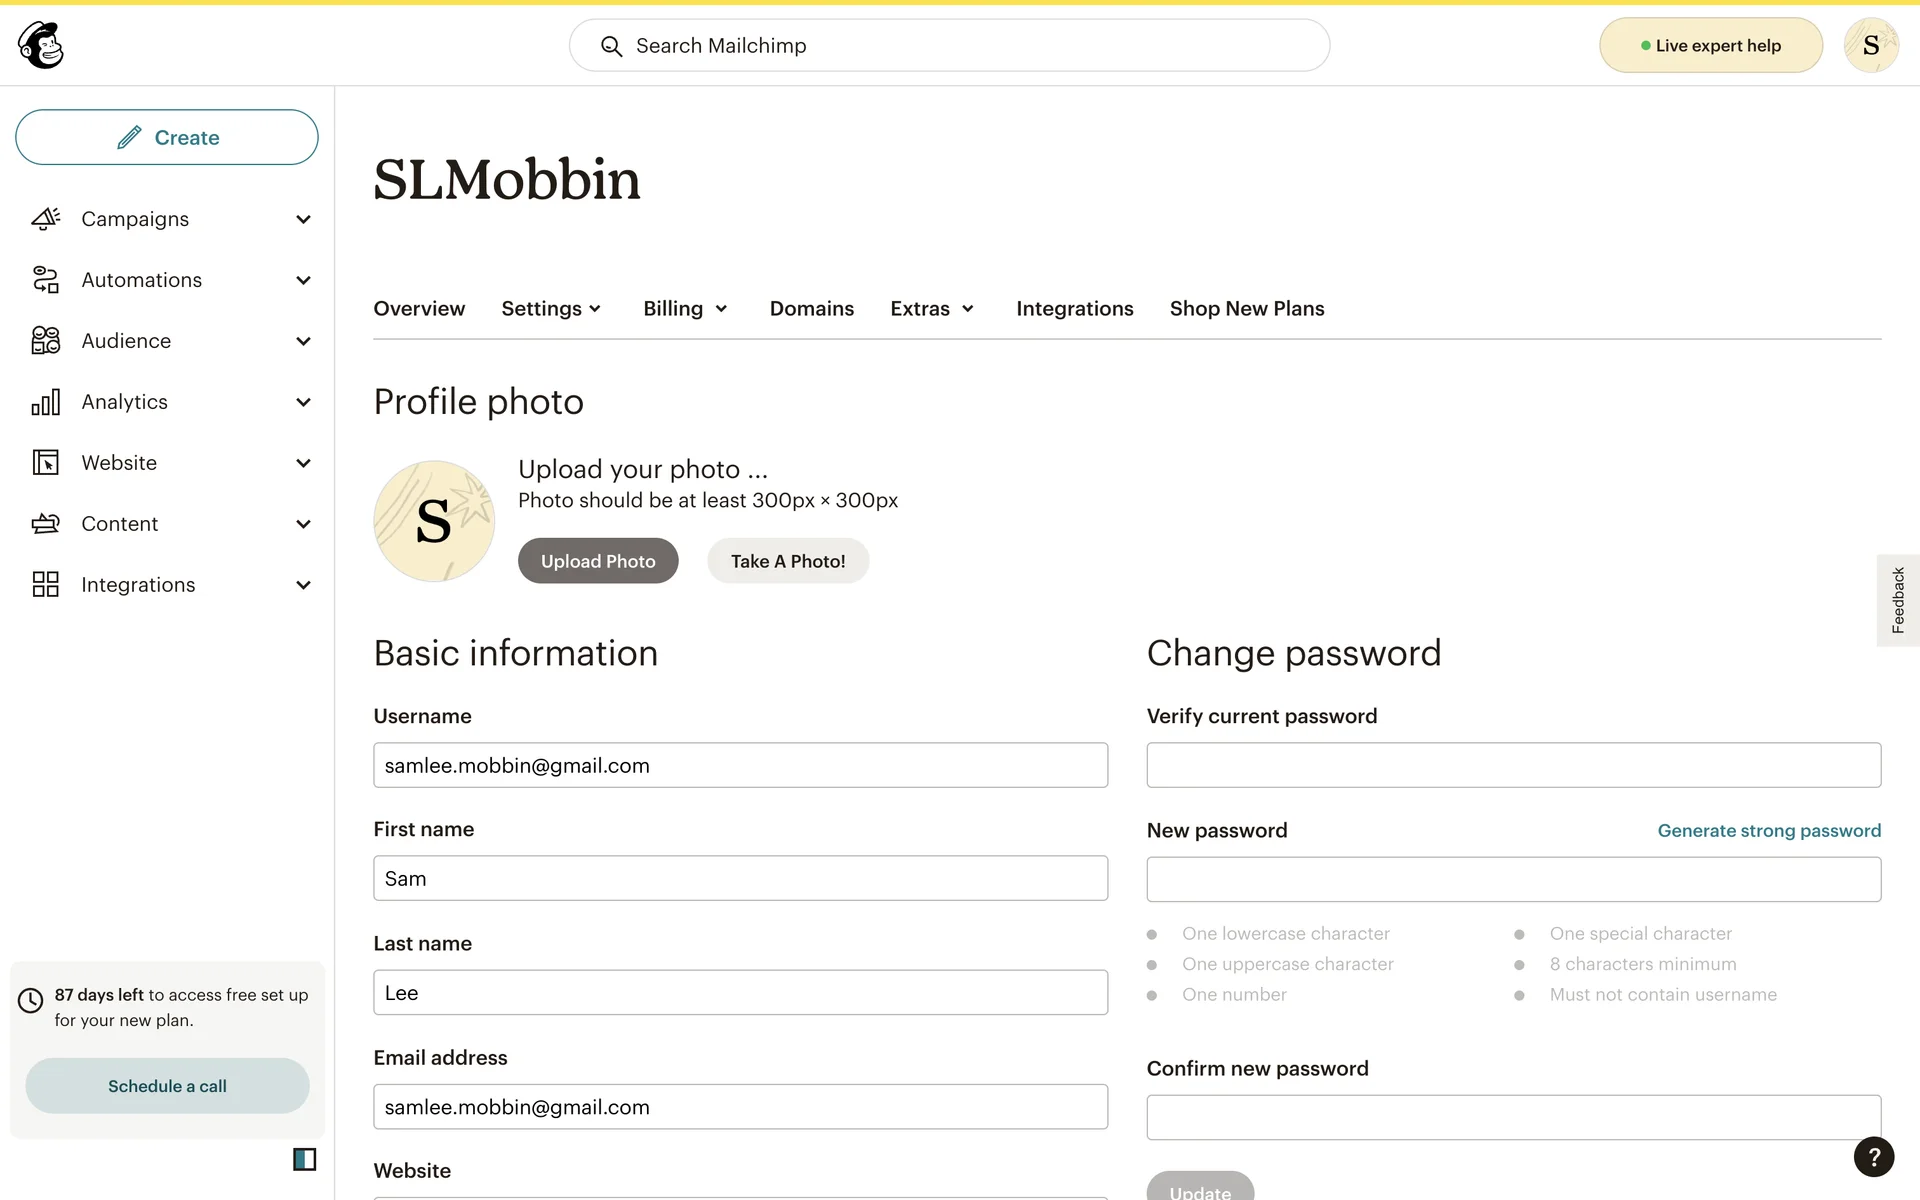Collapse the sidebar panel toggle
This screenshot has width=1920, height=1200.
click(x=304, y=1159)
